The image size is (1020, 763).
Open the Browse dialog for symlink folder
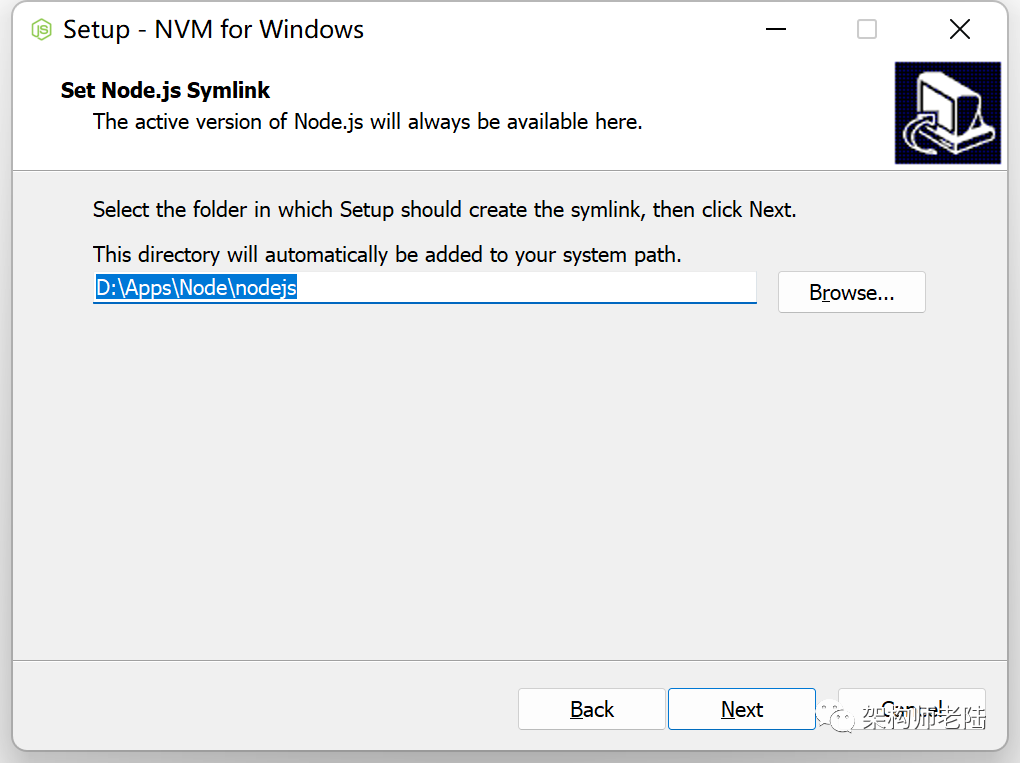click(851, 292)
